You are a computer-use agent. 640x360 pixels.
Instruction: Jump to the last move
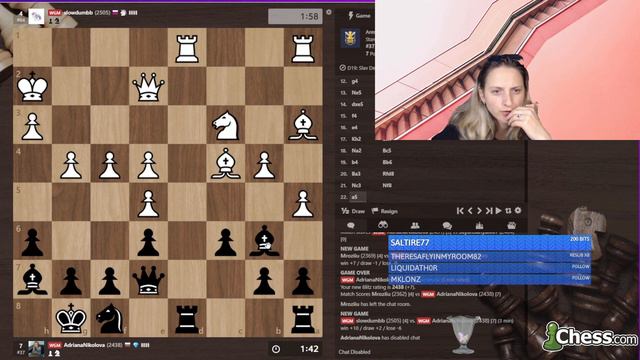coord(489,211)
